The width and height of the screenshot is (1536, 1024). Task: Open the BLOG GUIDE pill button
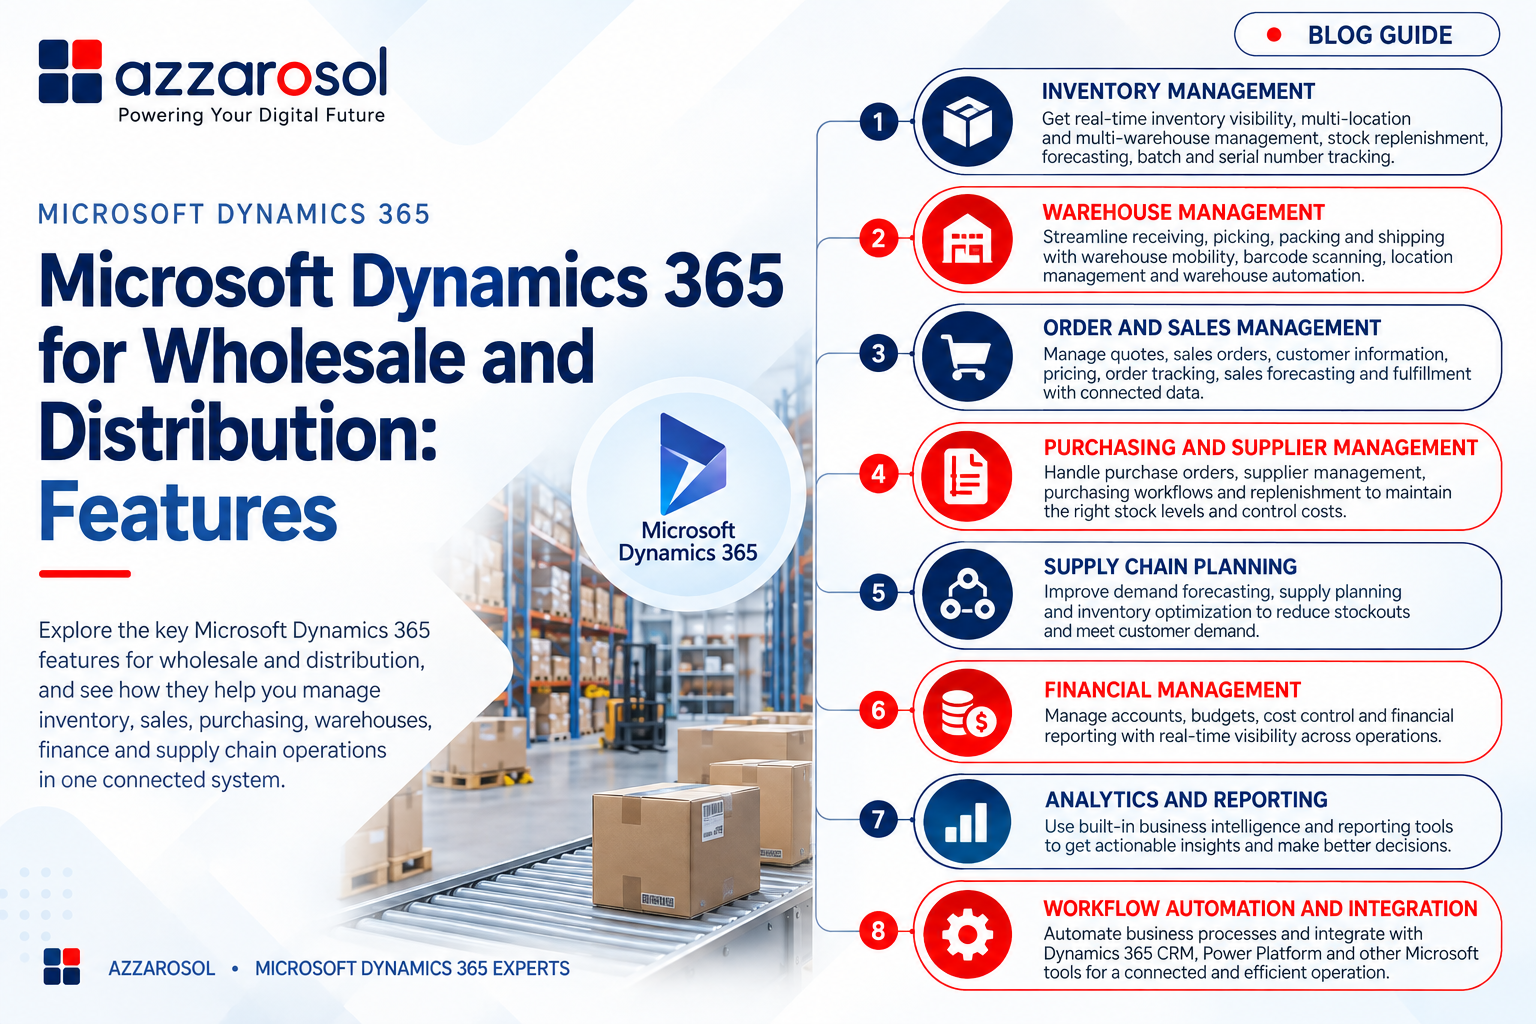1367,35
